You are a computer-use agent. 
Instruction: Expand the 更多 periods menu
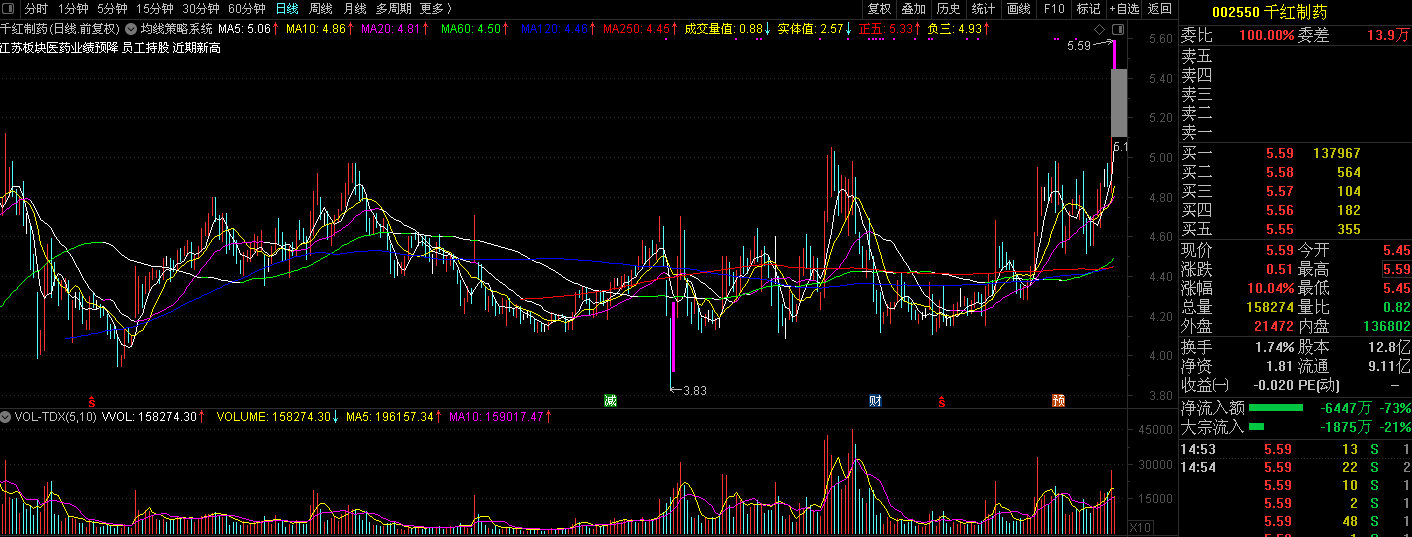436,9
